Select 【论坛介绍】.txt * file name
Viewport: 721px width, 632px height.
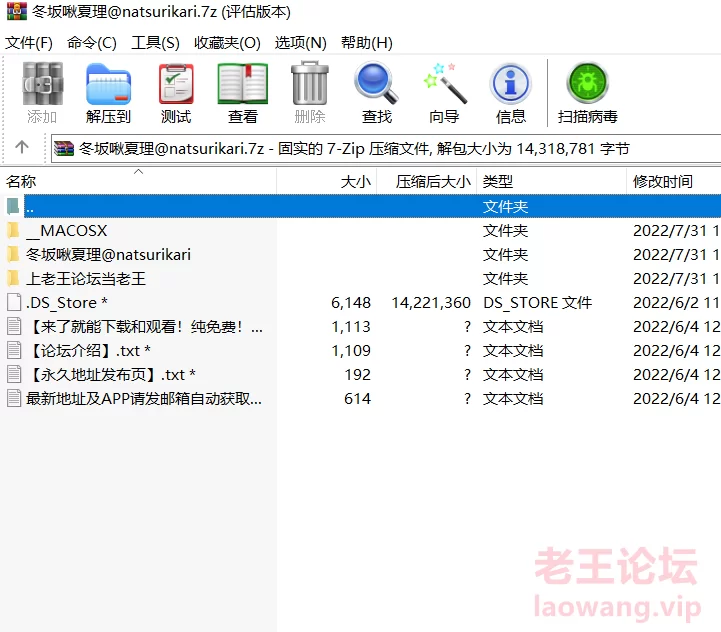click(88, 350)
